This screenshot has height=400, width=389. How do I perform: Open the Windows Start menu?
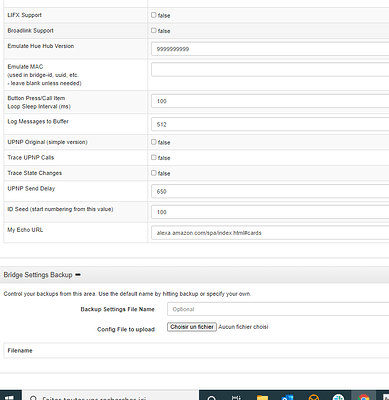pos(10,396)
